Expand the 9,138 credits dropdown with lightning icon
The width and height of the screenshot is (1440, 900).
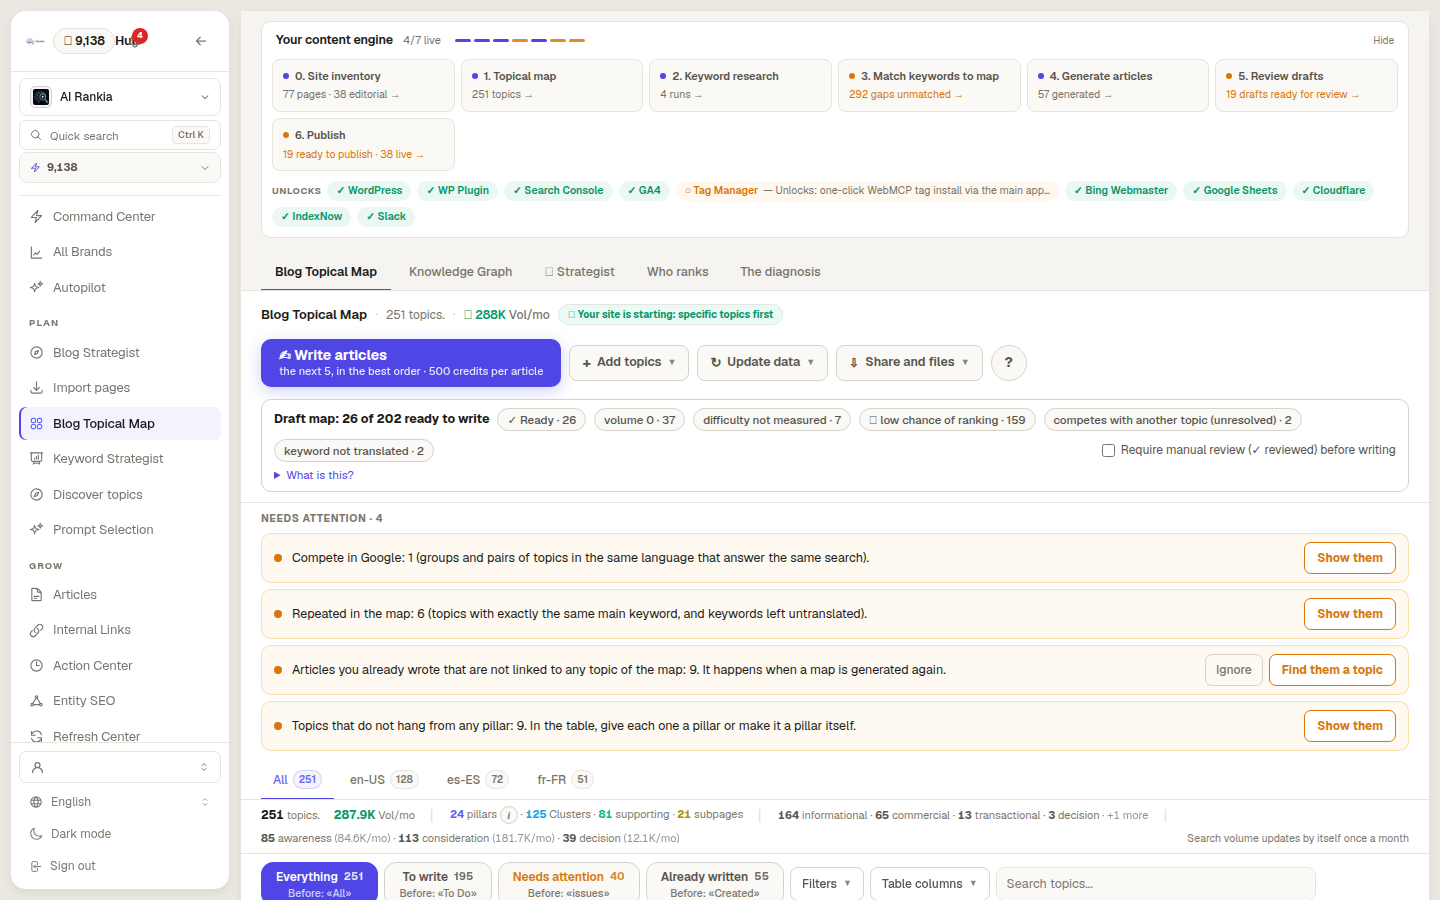(x=120, y=168)
